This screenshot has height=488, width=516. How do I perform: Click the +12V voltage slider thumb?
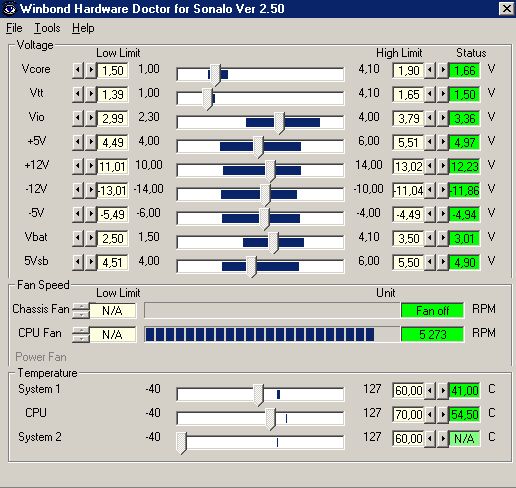click(270, 171)
